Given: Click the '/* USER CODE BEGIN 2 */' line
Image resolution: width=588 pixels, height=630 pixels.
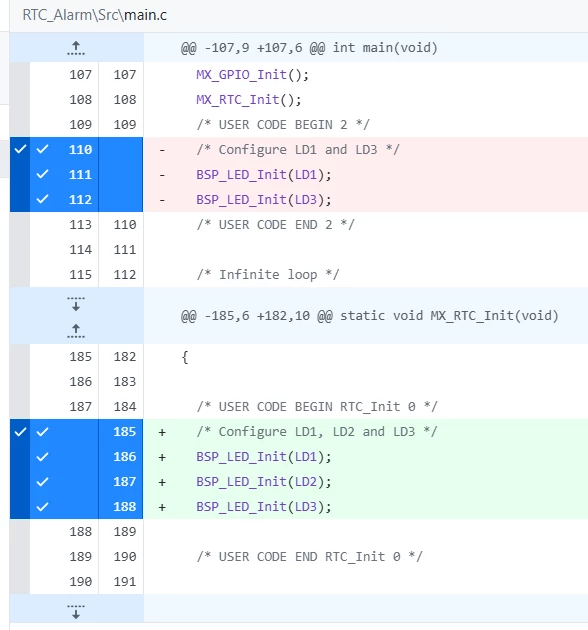Looking at the screenshot, I should tap(283, 125).
